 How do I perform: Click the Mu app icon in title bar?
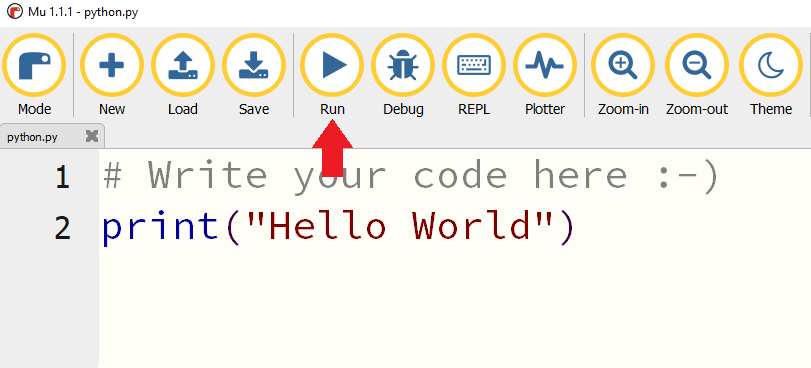[x=14, y=11]
